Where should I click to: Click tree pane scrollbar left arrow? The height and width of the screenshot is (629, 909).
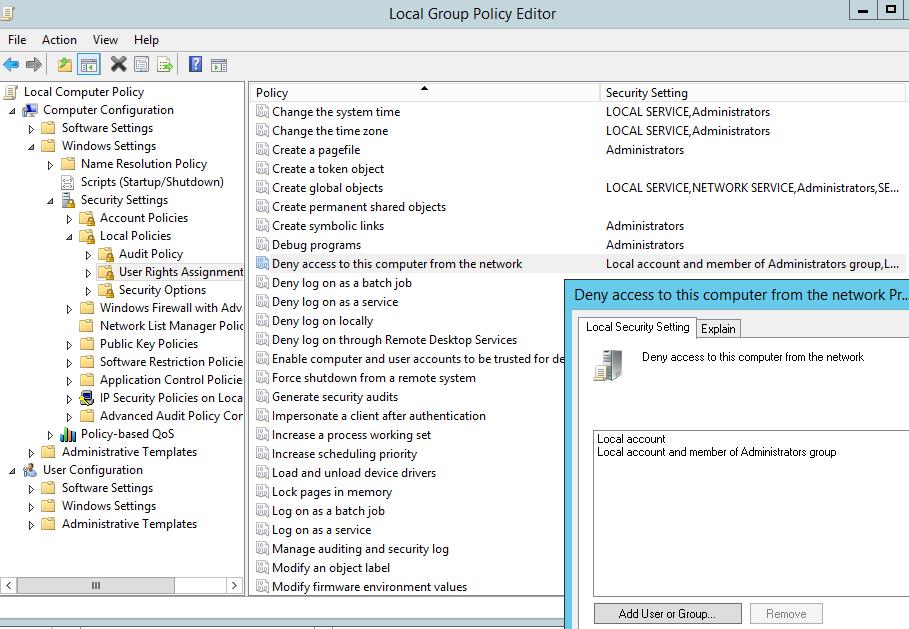coord(8,586)
